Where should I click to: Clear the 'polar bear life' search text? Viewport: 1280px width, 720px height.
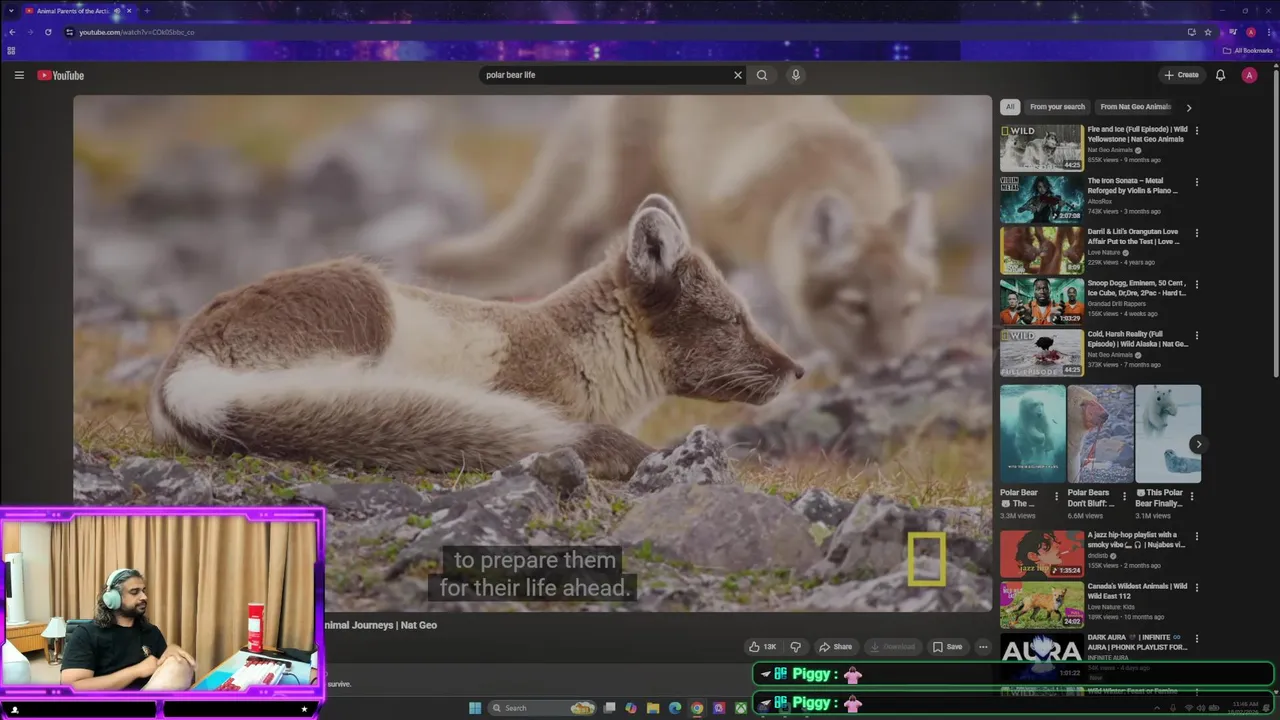click(x=738, y=75)
